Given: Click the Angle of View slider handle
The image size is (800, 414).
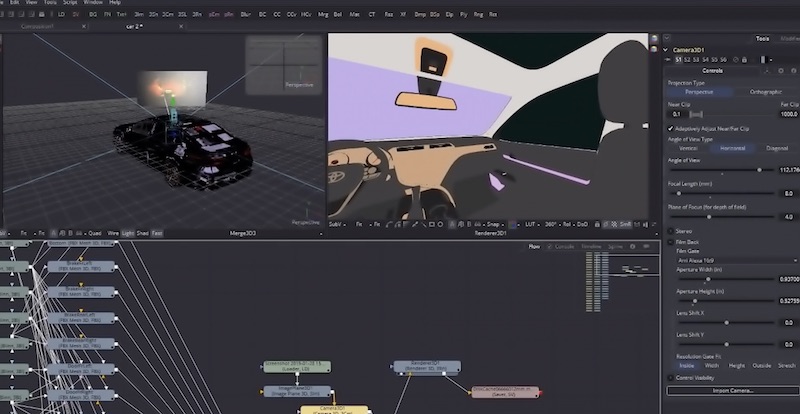Looking at the screenshot, I should coord(759,170).
